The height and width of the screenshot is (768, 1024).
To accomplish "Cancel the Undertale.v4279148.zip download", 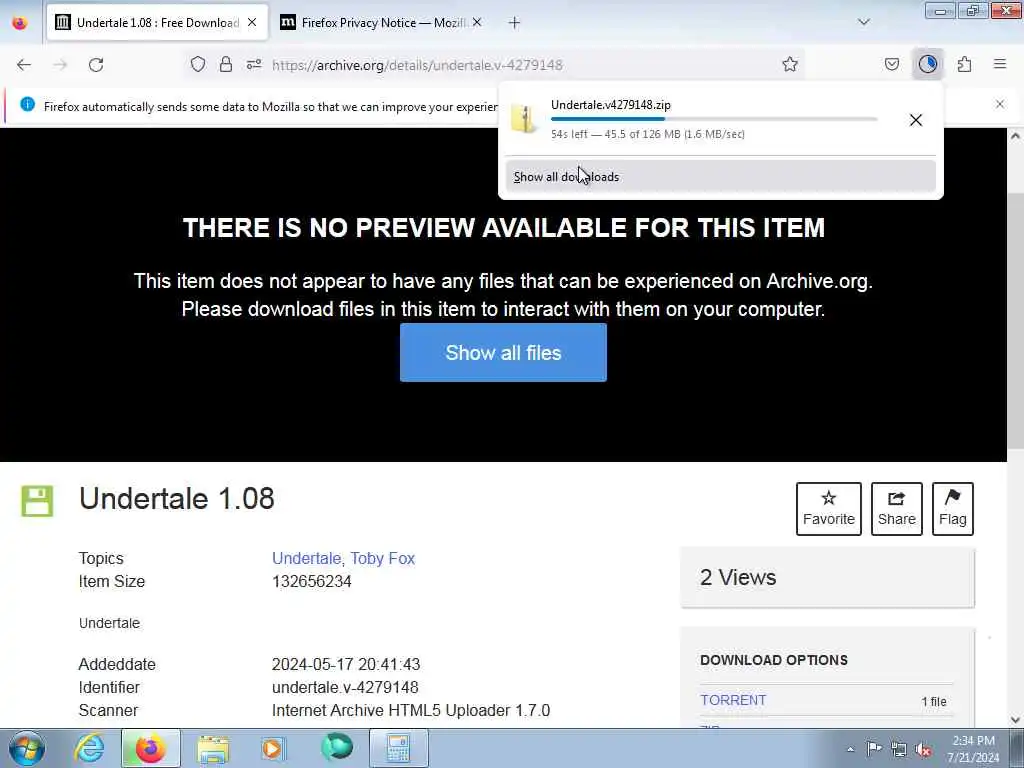I will [x=916, y=120].
